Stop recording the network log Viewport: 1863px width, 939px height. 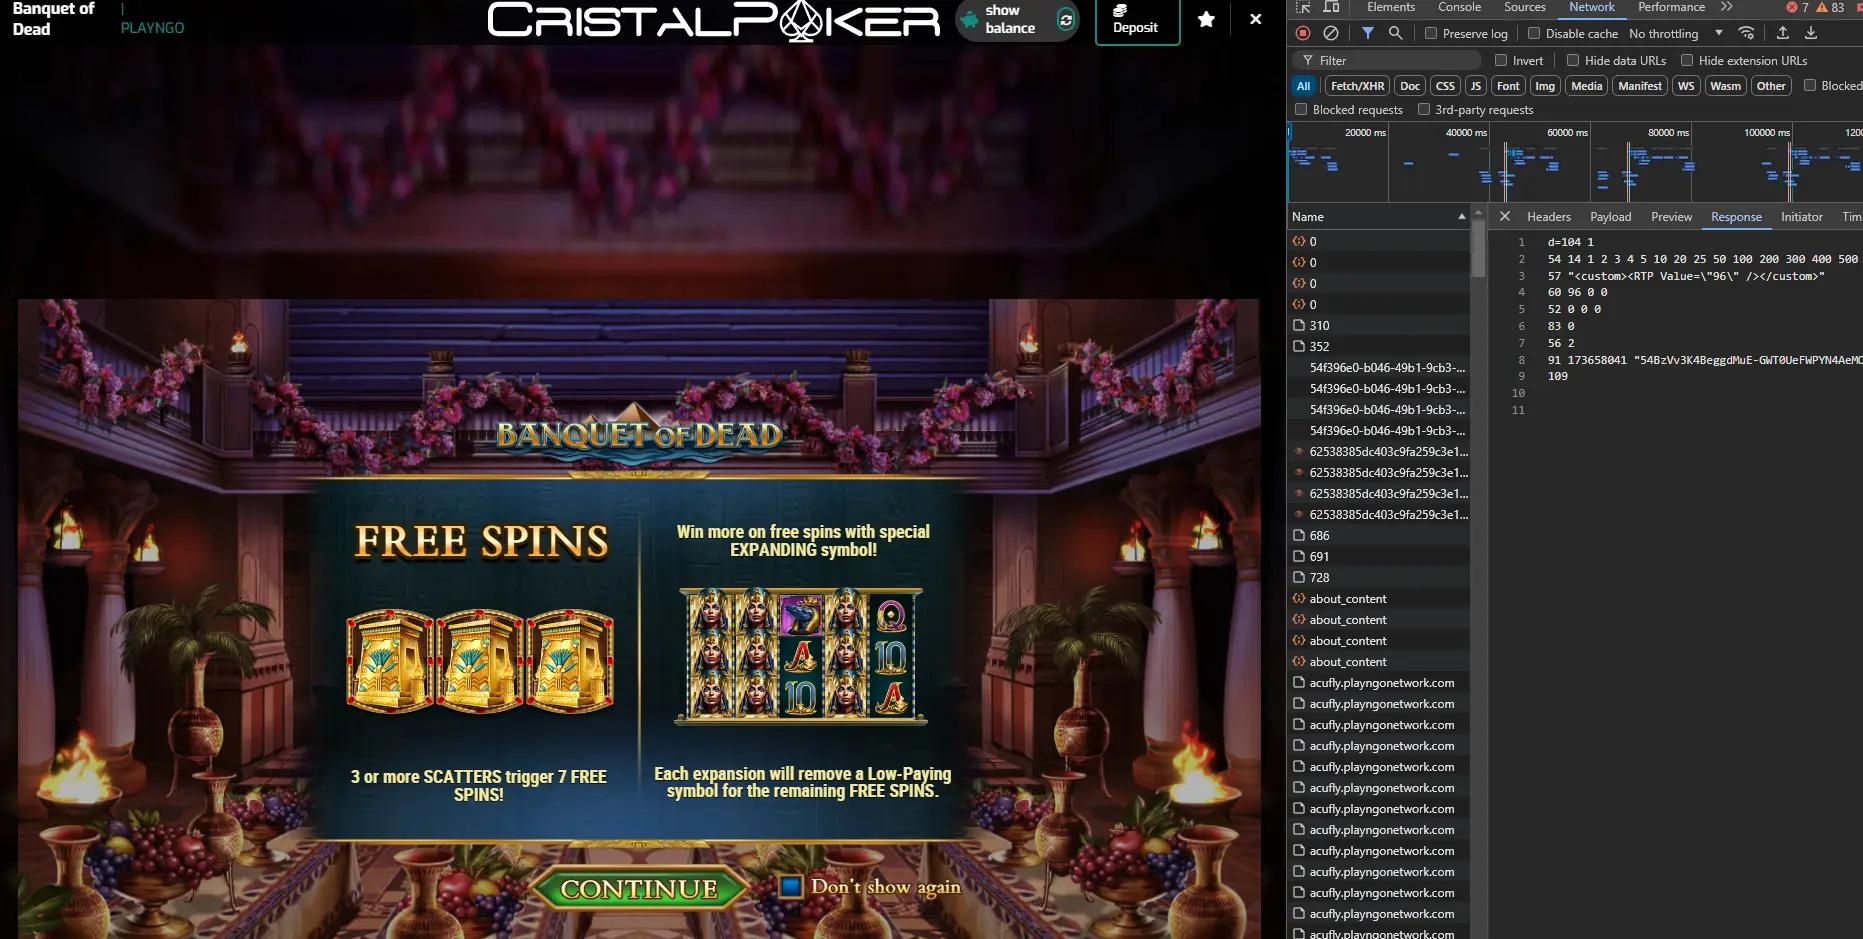click(x=1303, y=33)
